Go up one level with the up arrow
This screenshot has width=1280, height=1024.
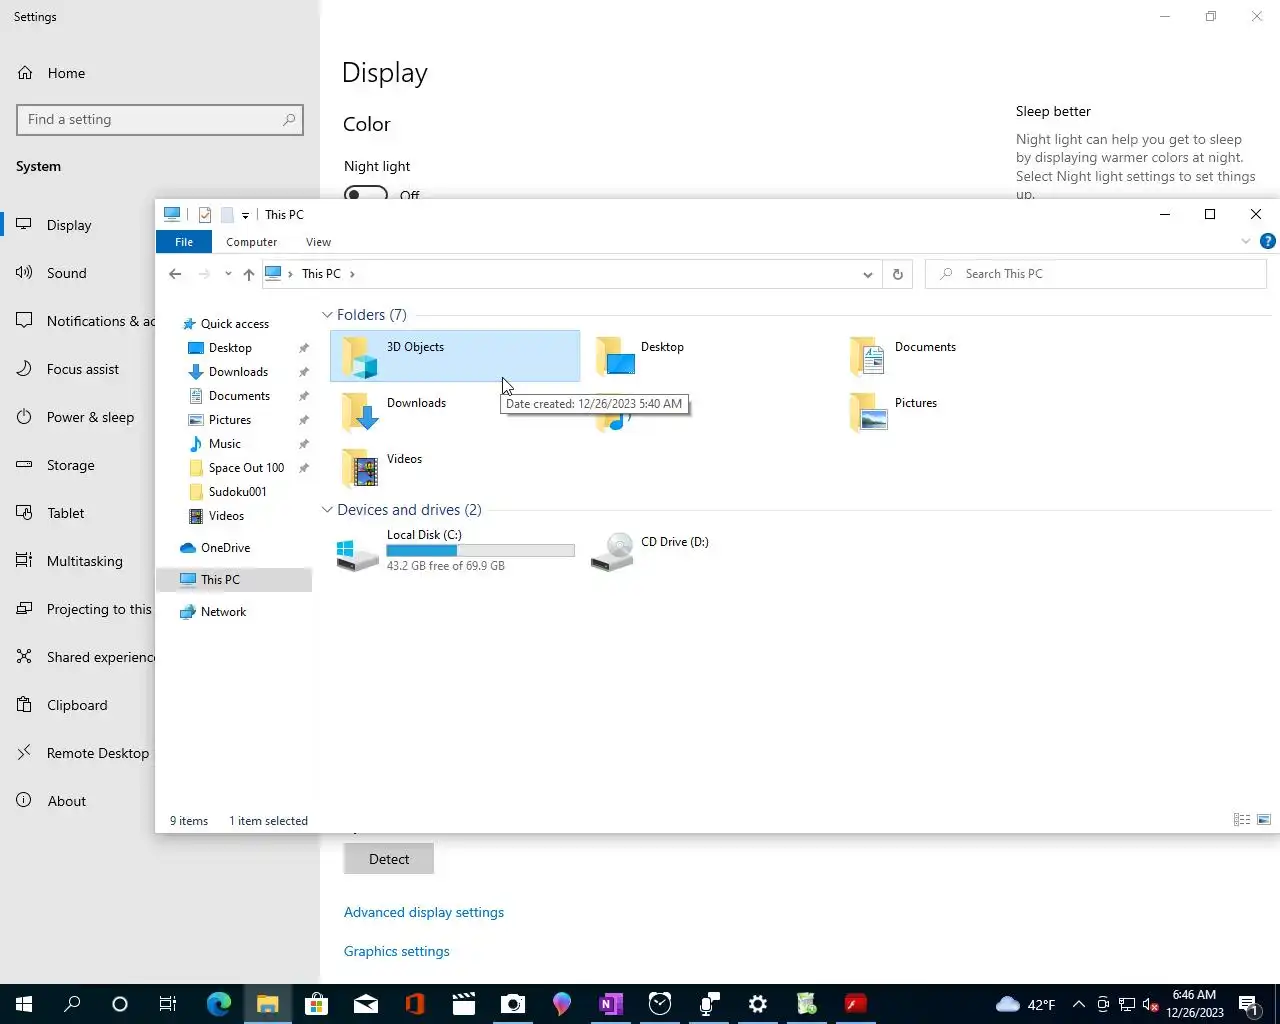pyautogui.click(x=249, y=274)
